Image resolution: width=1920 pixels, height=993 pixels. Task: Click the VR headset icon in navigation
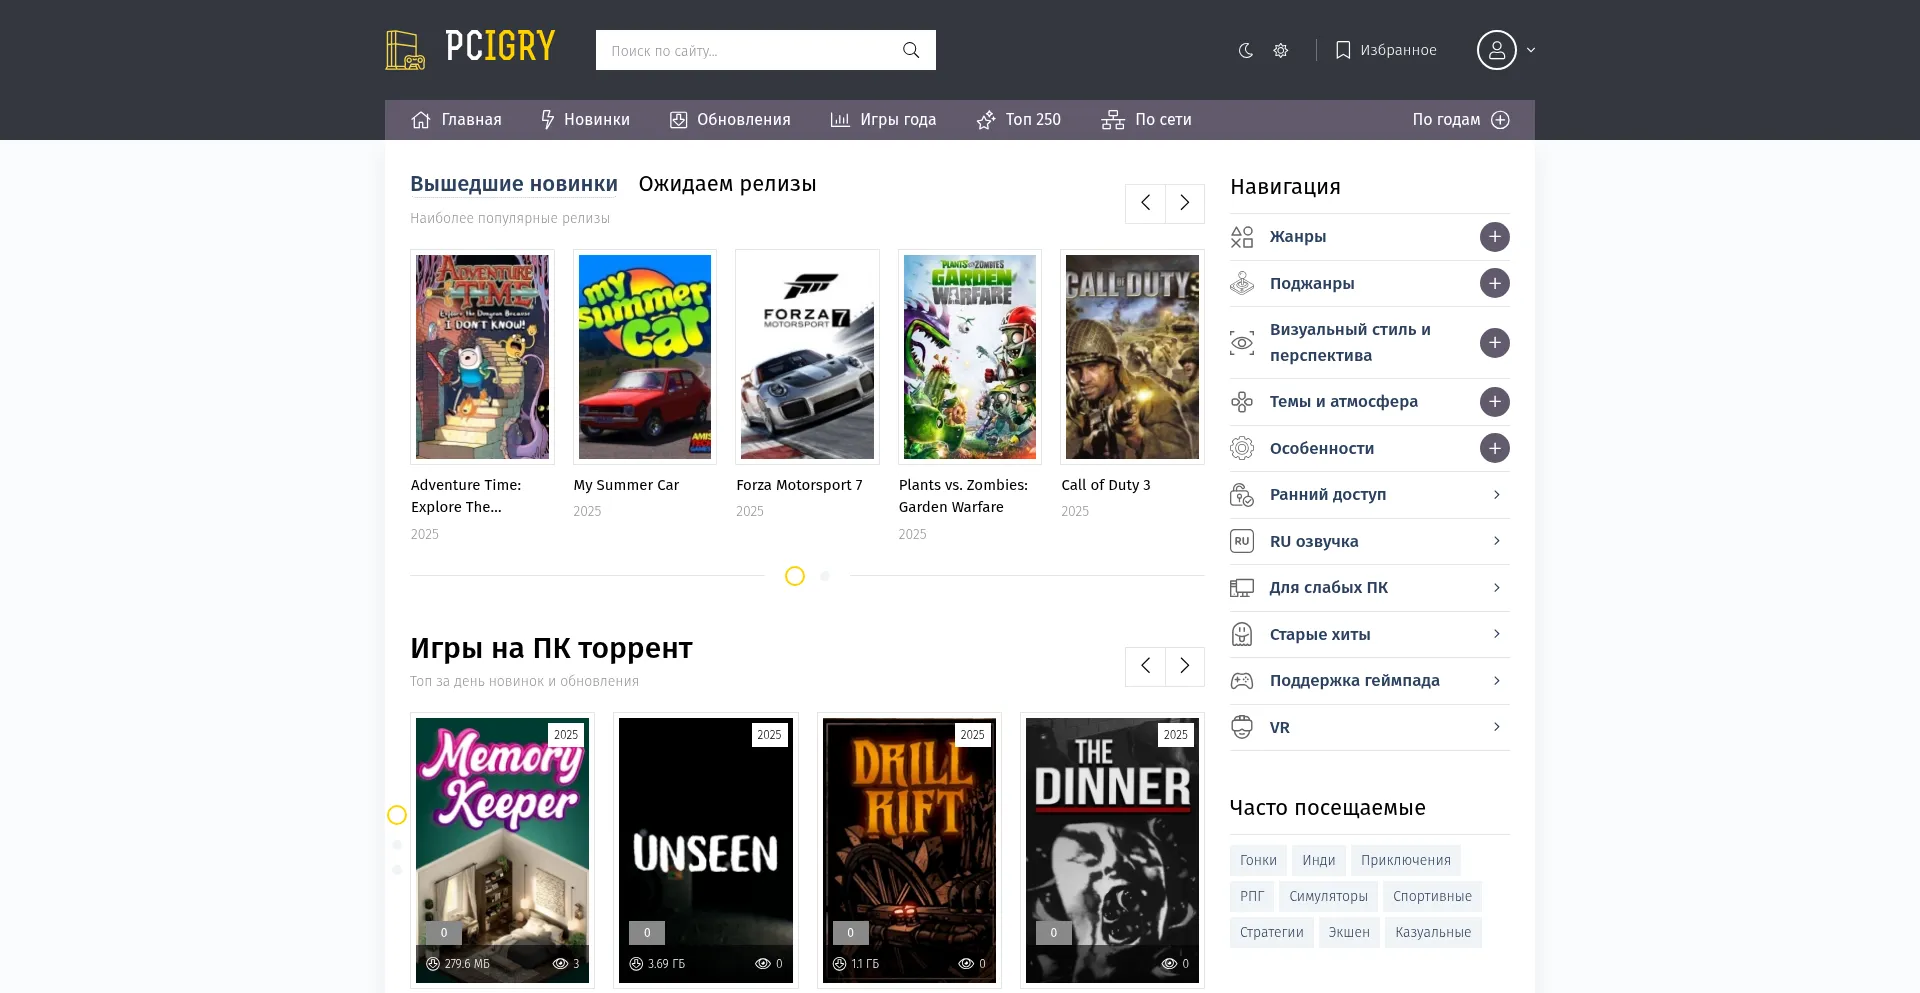click(1242, 727)
